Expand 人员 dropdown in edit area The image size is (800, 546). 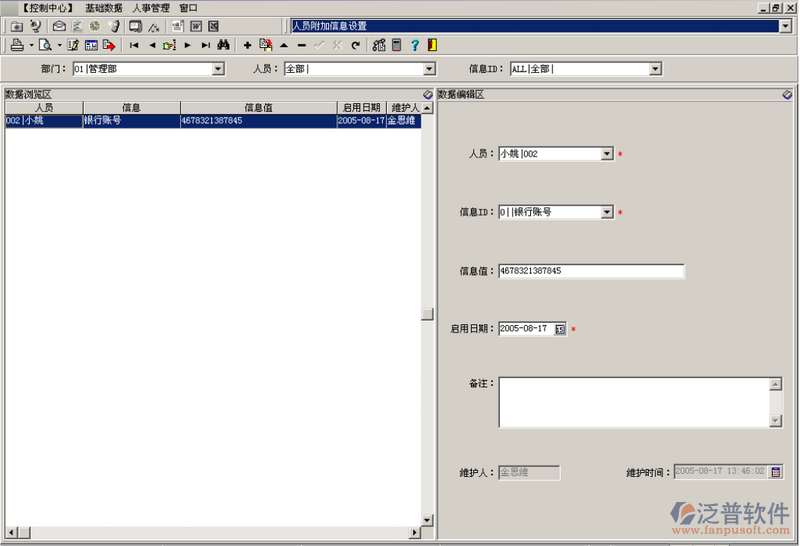(607, 154)
